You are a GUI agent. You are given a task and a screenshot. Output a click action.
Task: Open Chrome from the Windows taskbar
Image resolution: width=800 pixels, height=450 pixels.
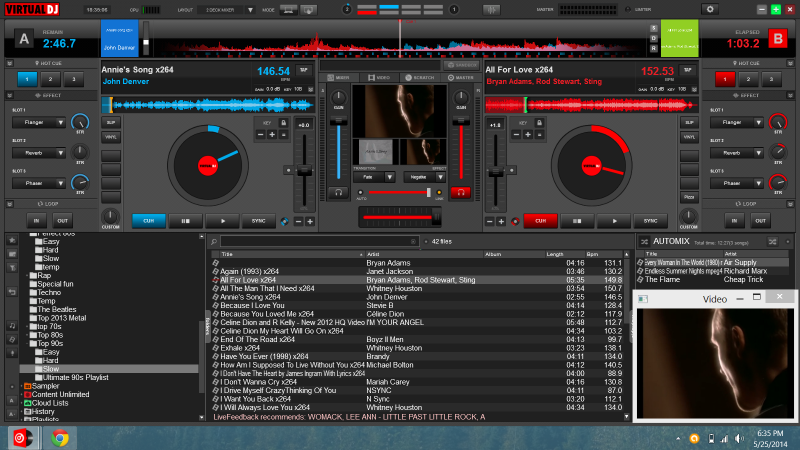[x=60, y=438]
